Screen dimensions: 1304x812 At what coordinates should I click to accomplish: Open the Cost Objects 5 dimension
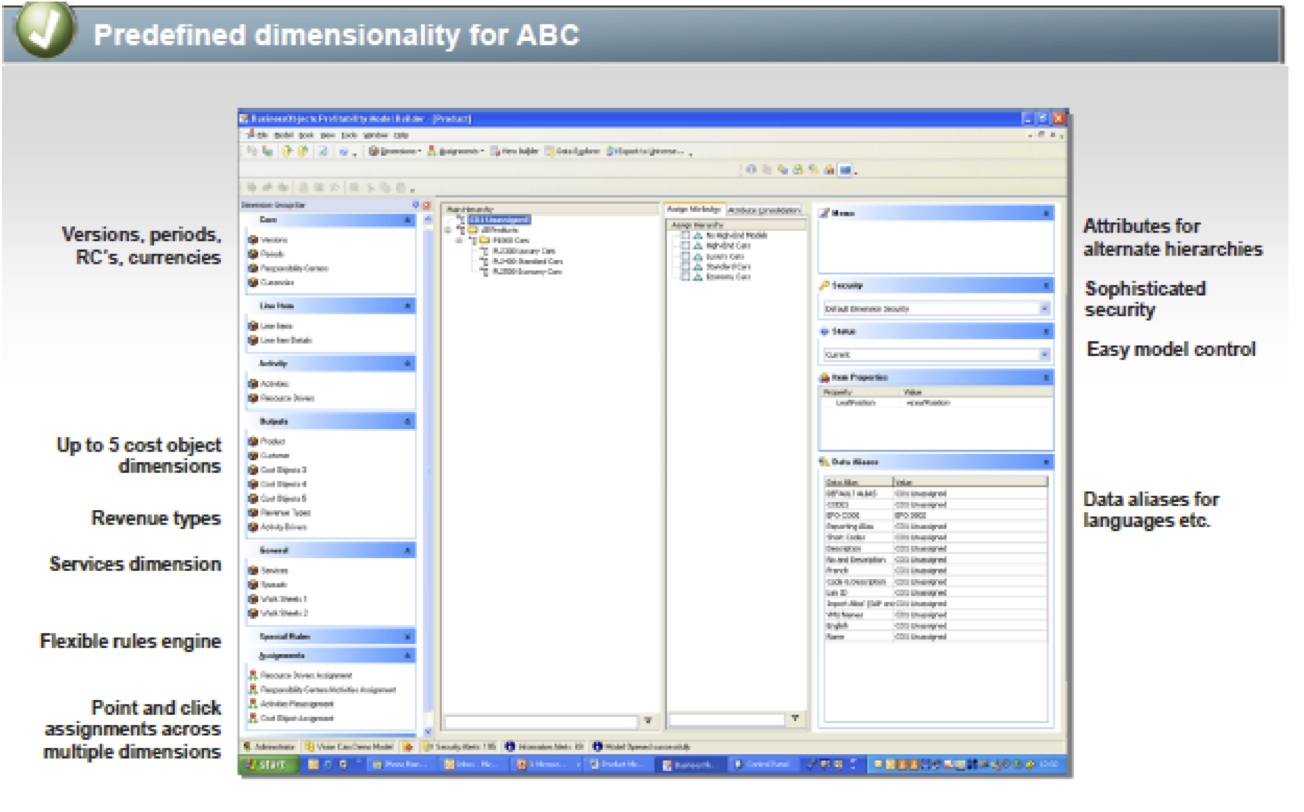(277, 498)
